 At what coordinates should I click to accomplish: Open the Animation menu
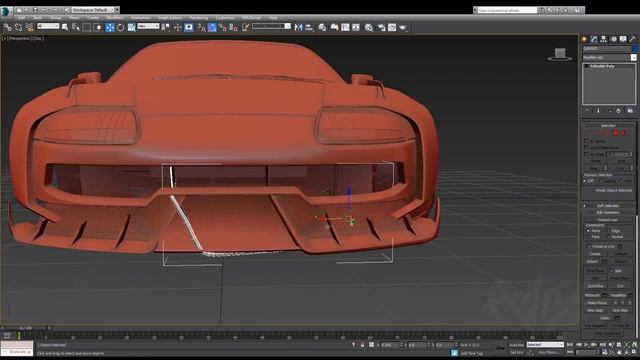(x=140, y=18)
